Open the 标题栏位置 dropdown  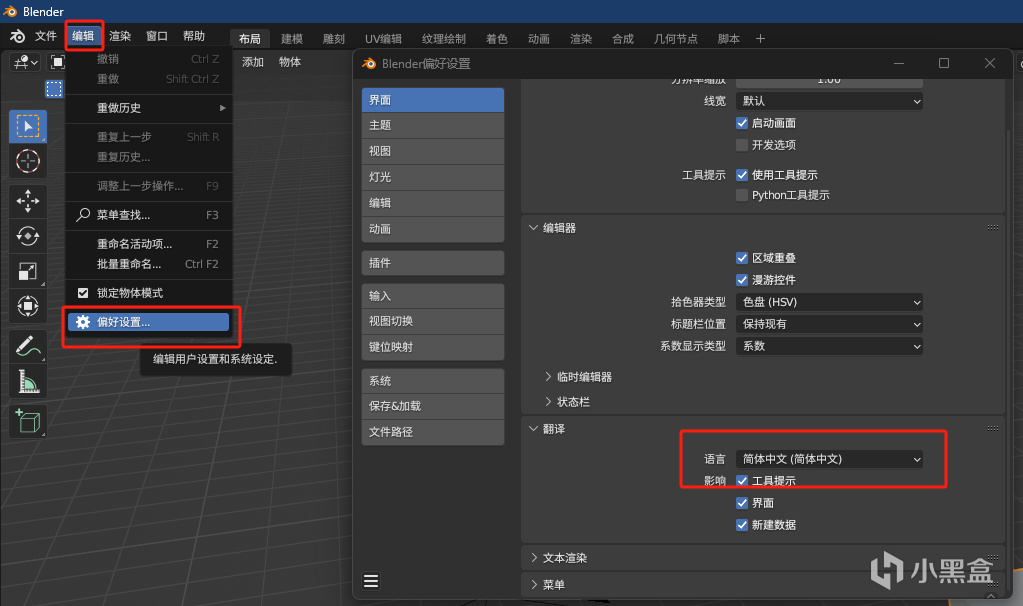pyautogui.click(x=829, y=324)
